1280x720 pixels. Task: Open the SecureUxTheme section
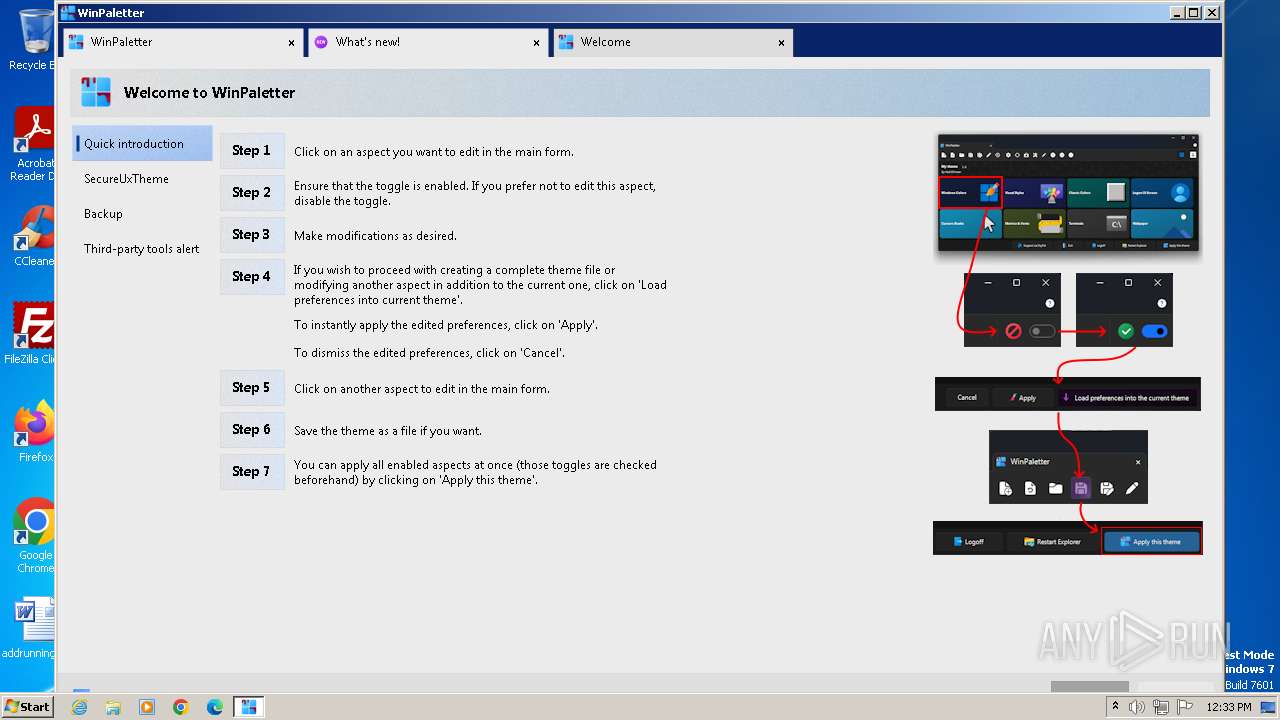click(142, 179)
